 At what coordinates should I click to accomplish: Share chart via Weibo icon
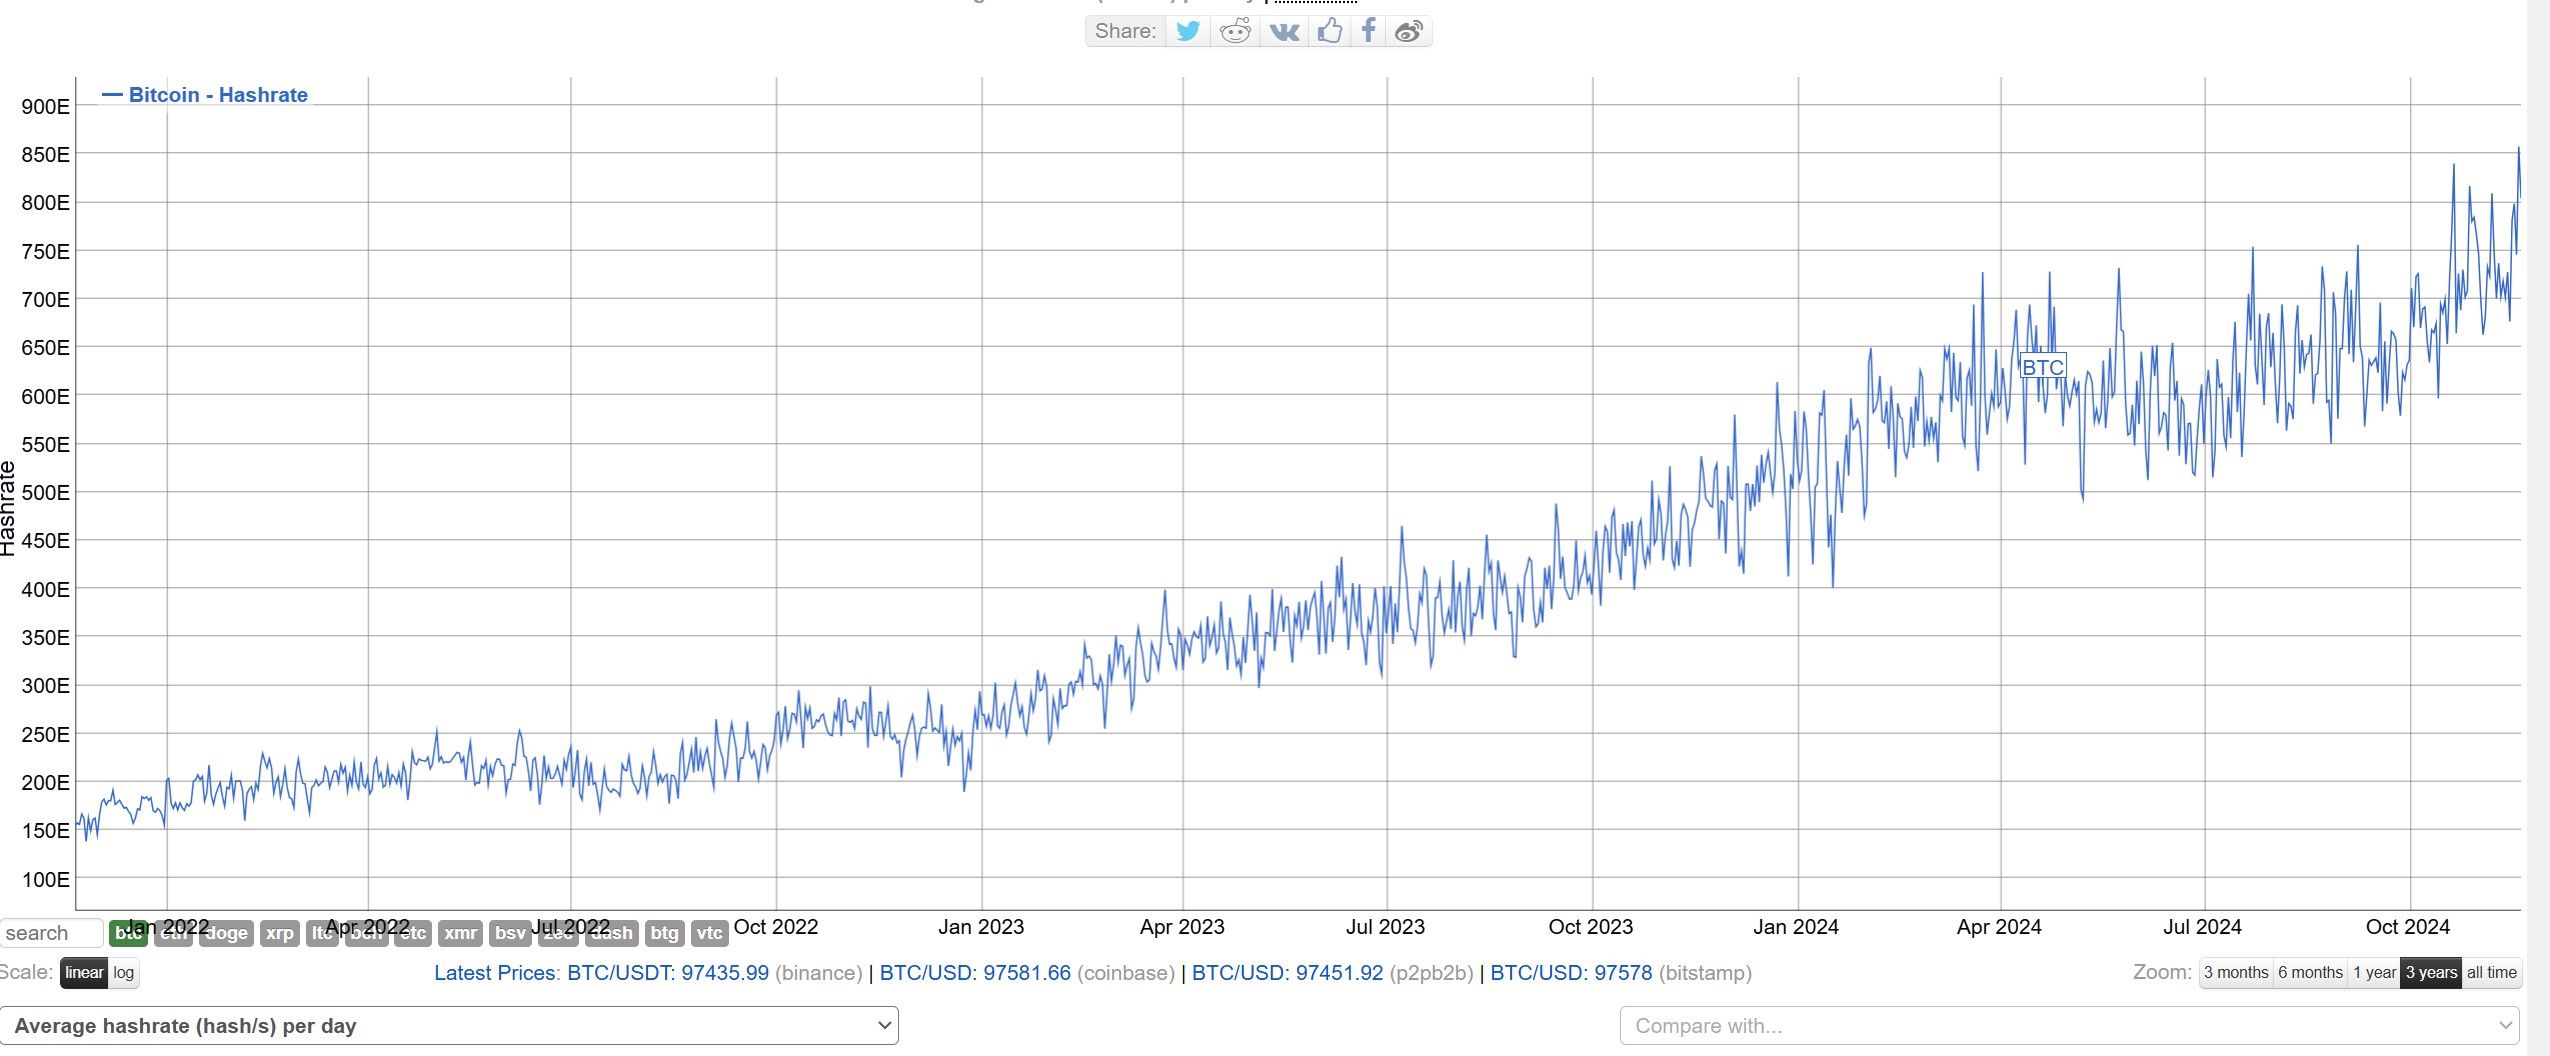1408,31
